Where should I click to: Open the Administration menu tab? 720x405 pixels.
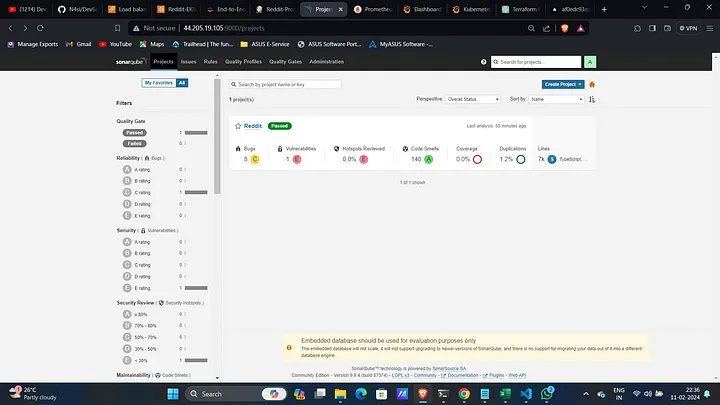[326, 62]
